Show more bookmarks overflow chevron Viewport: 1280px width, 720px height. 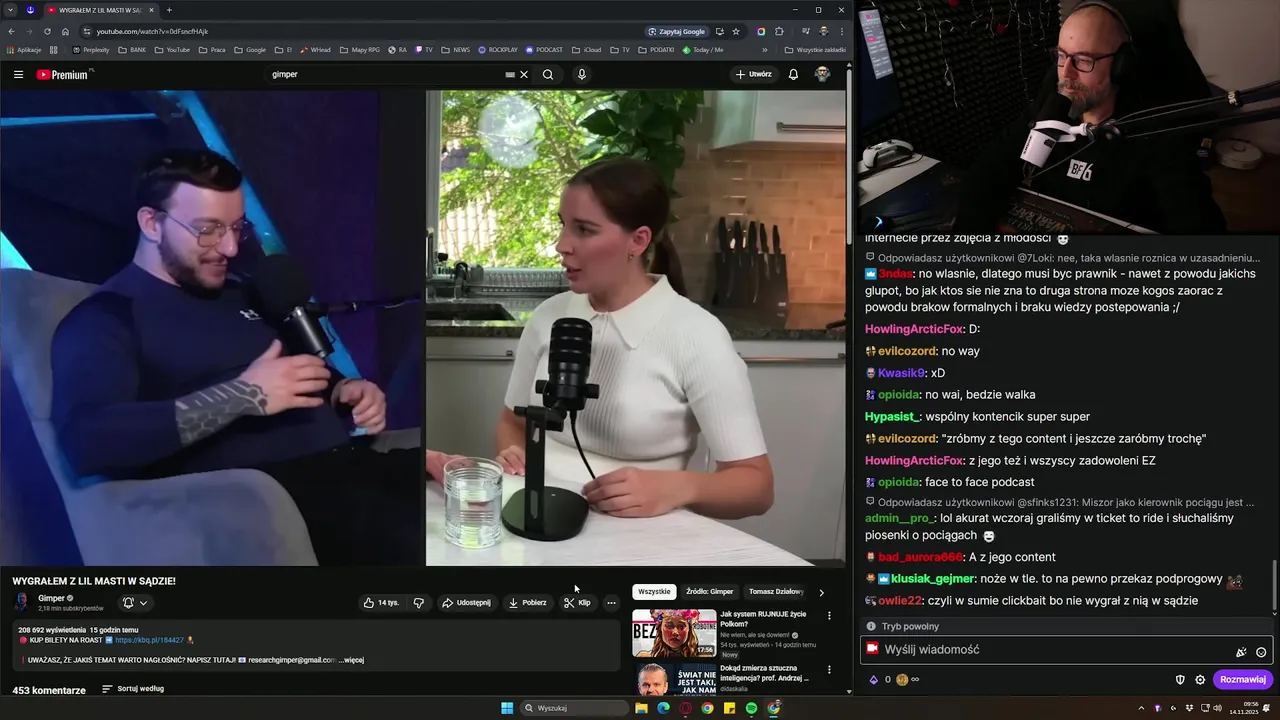tap(765, 49)
